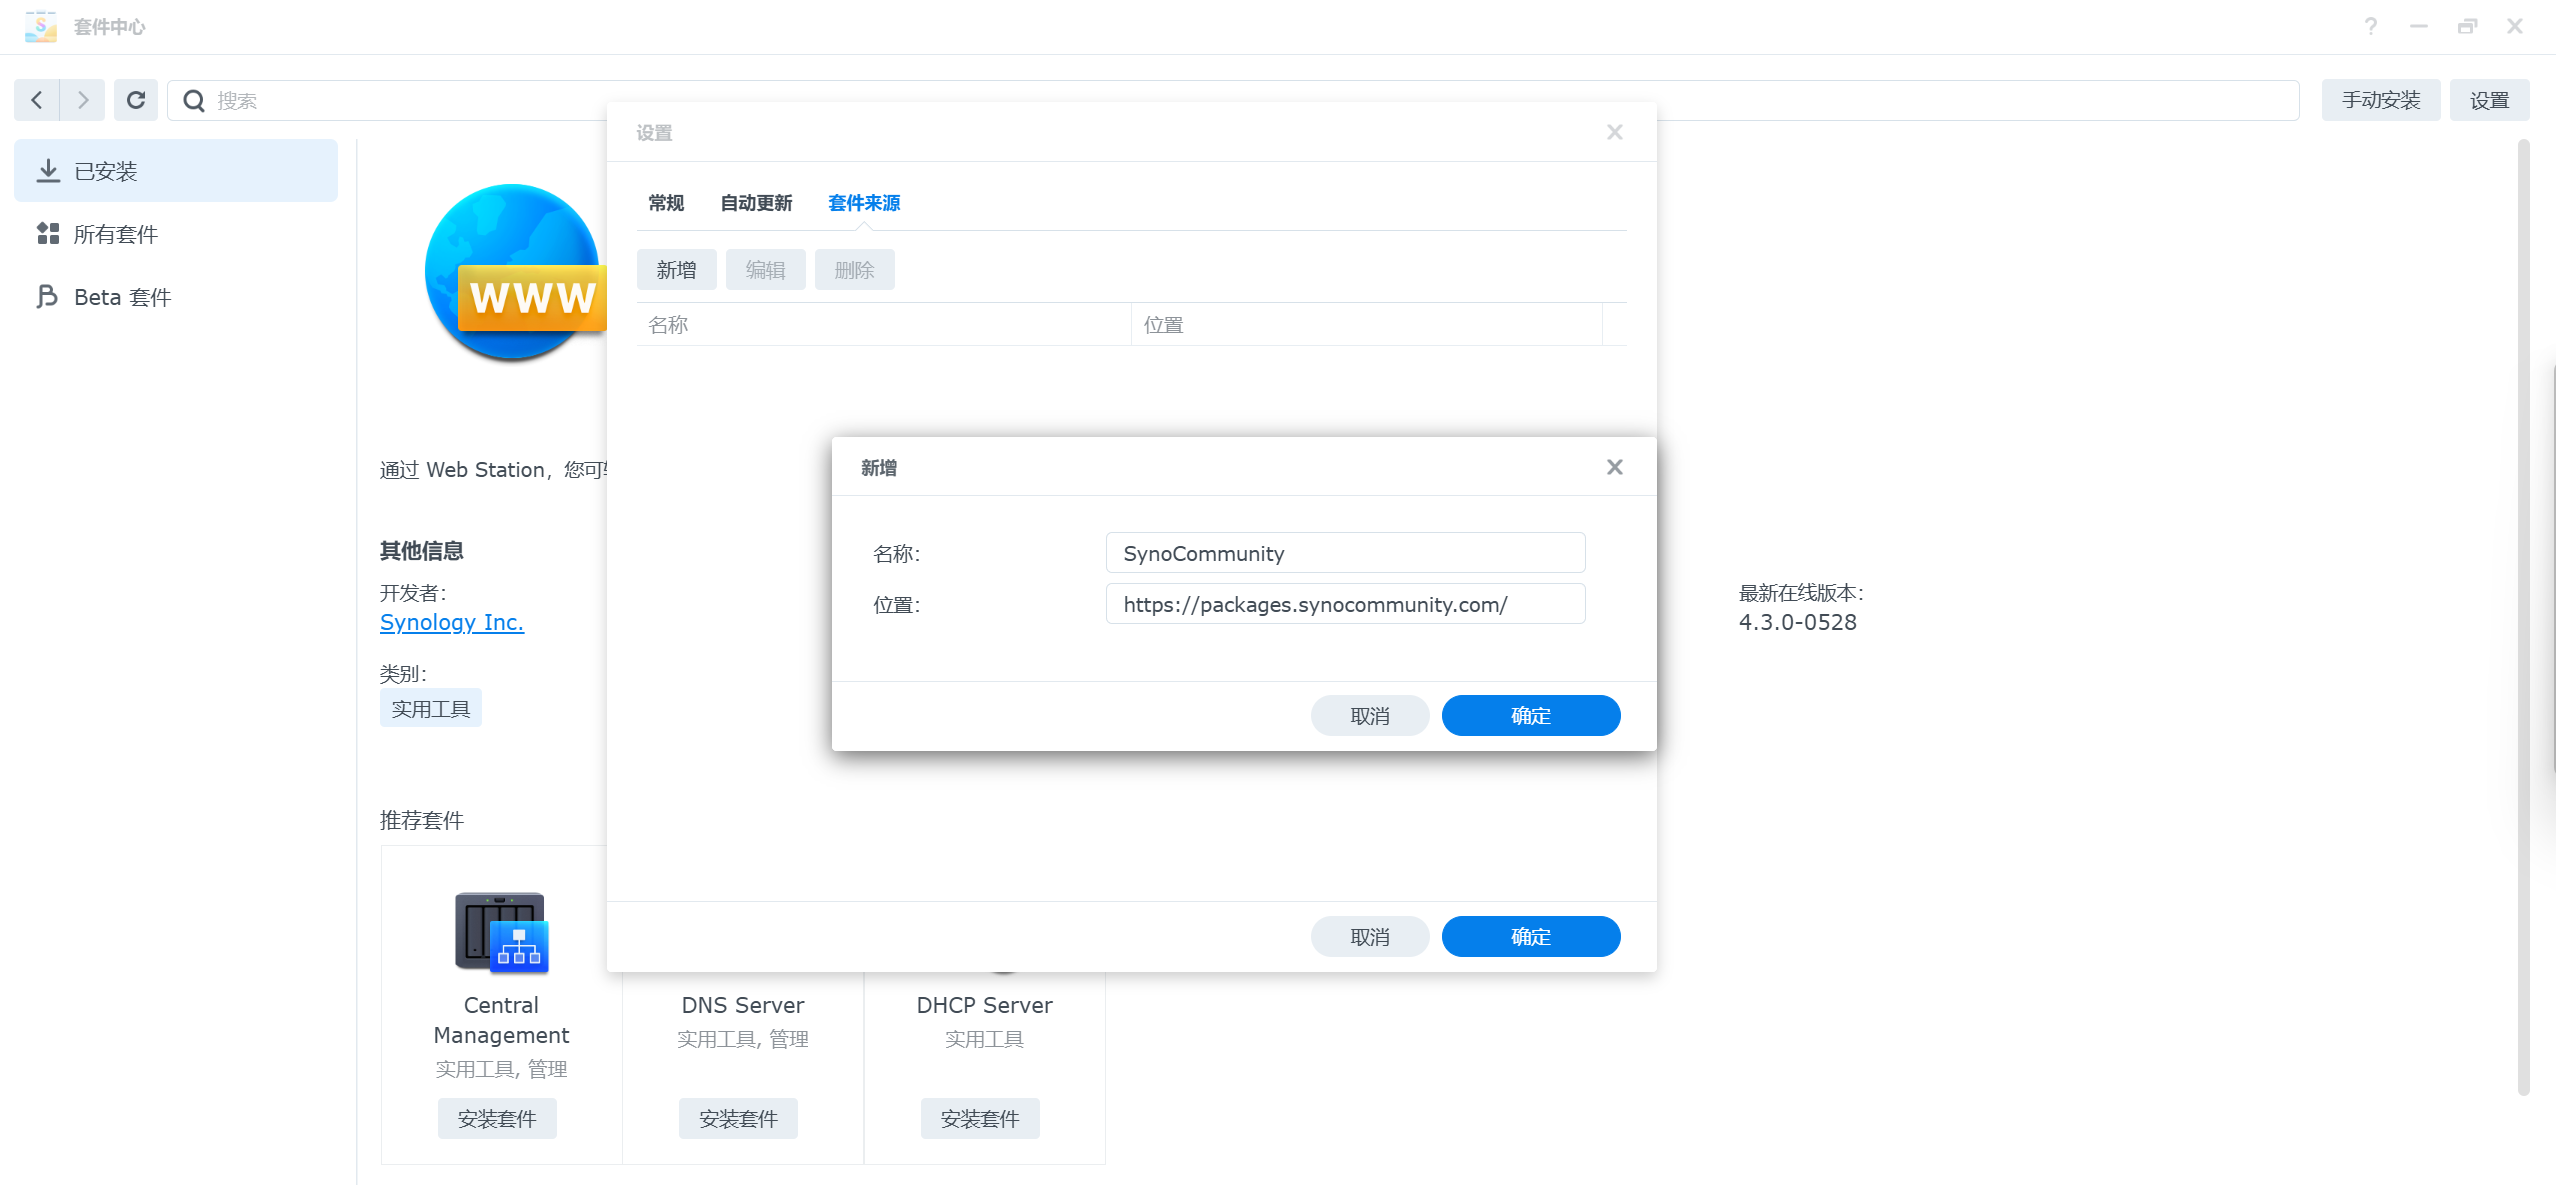Image resolution: width=2556 pixels, height=1185 pixels.
Task: Click the Central Management package icon
Action: point(501,931)
